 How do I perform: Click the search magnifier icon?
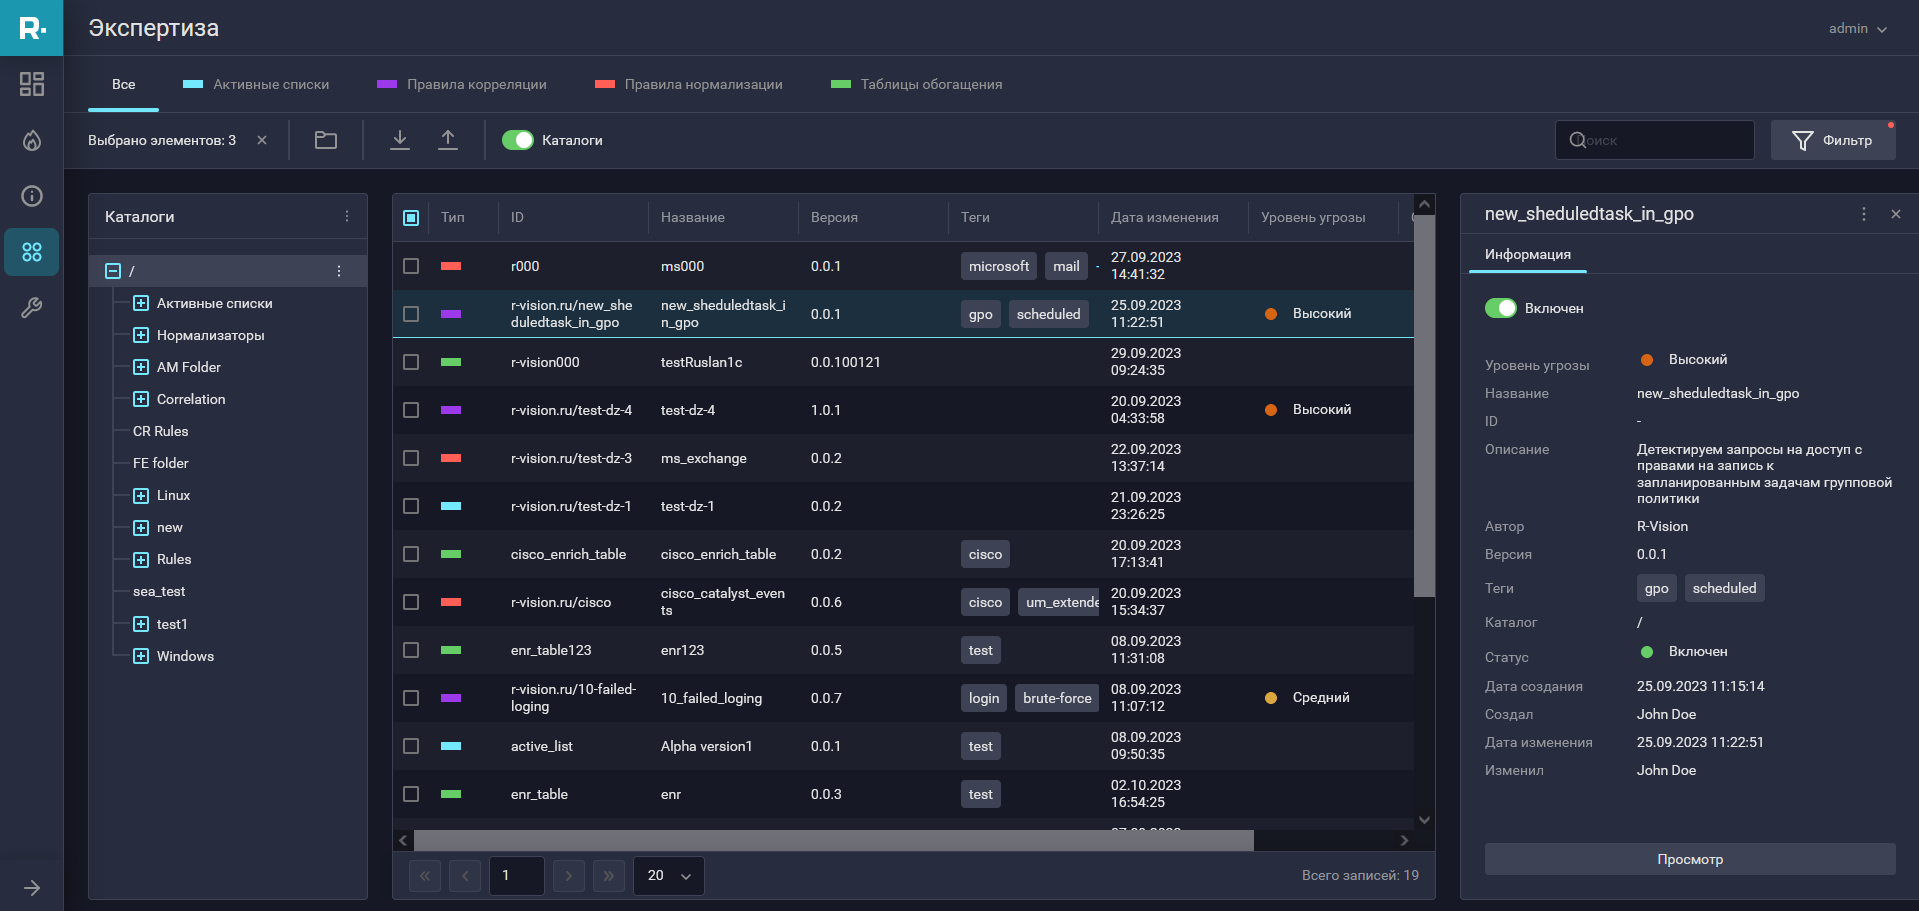(1577, 140)
